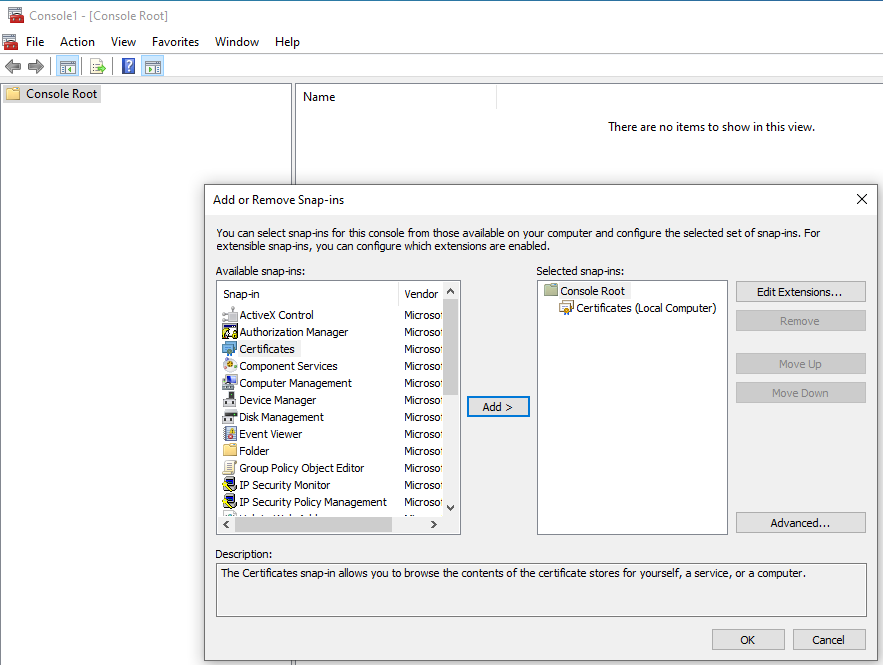This screenshot has width=883, height=665.
Task: Click the greyed Move Down button
Action: pyautogui.click(x=800, y=393)
